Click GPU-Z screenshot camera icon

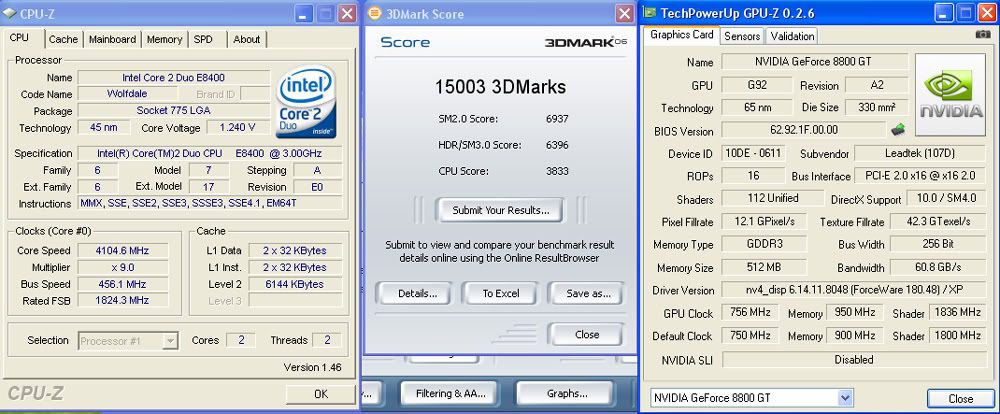click(983, 34)
